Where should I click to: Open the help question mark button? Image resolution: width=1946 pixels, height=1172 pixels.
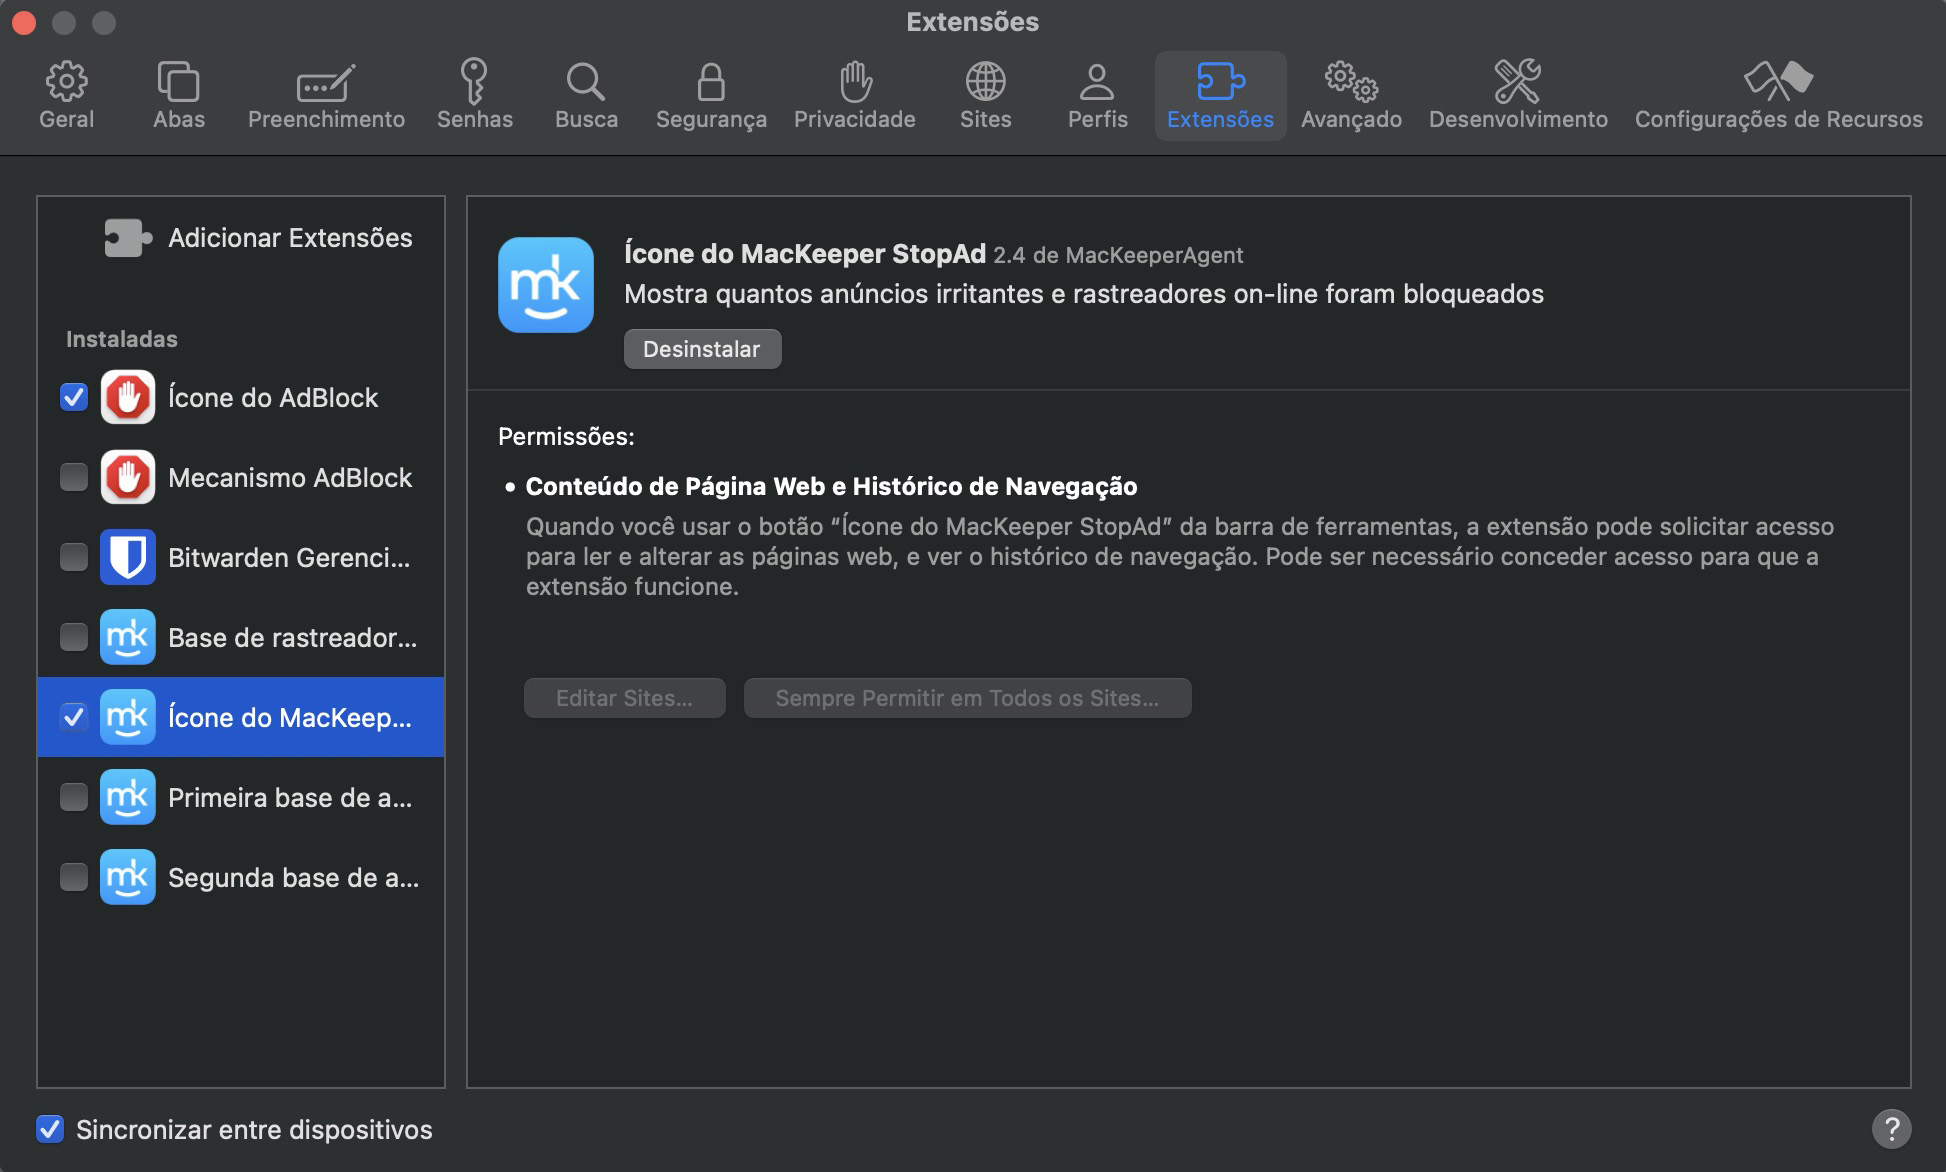1891,1129
